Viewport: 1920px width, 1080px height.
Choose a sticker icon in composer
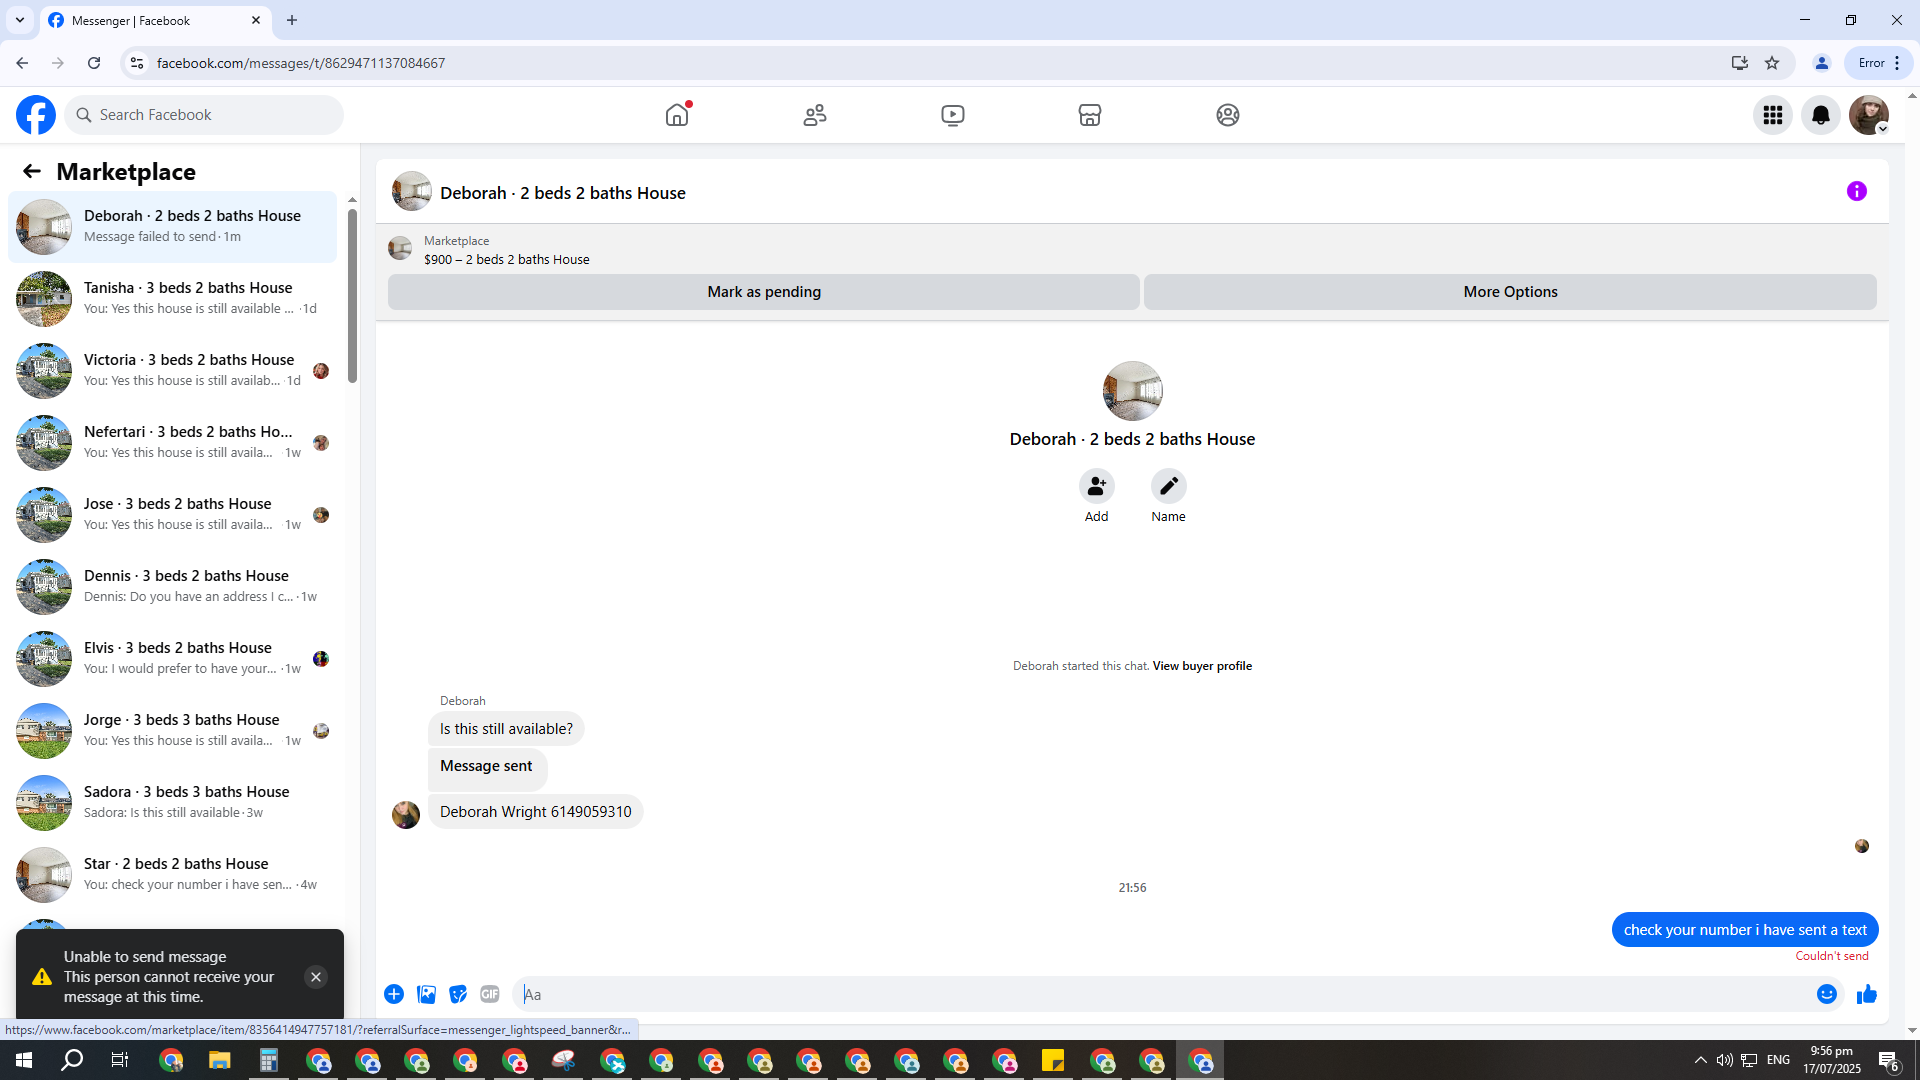pos(458,994)
